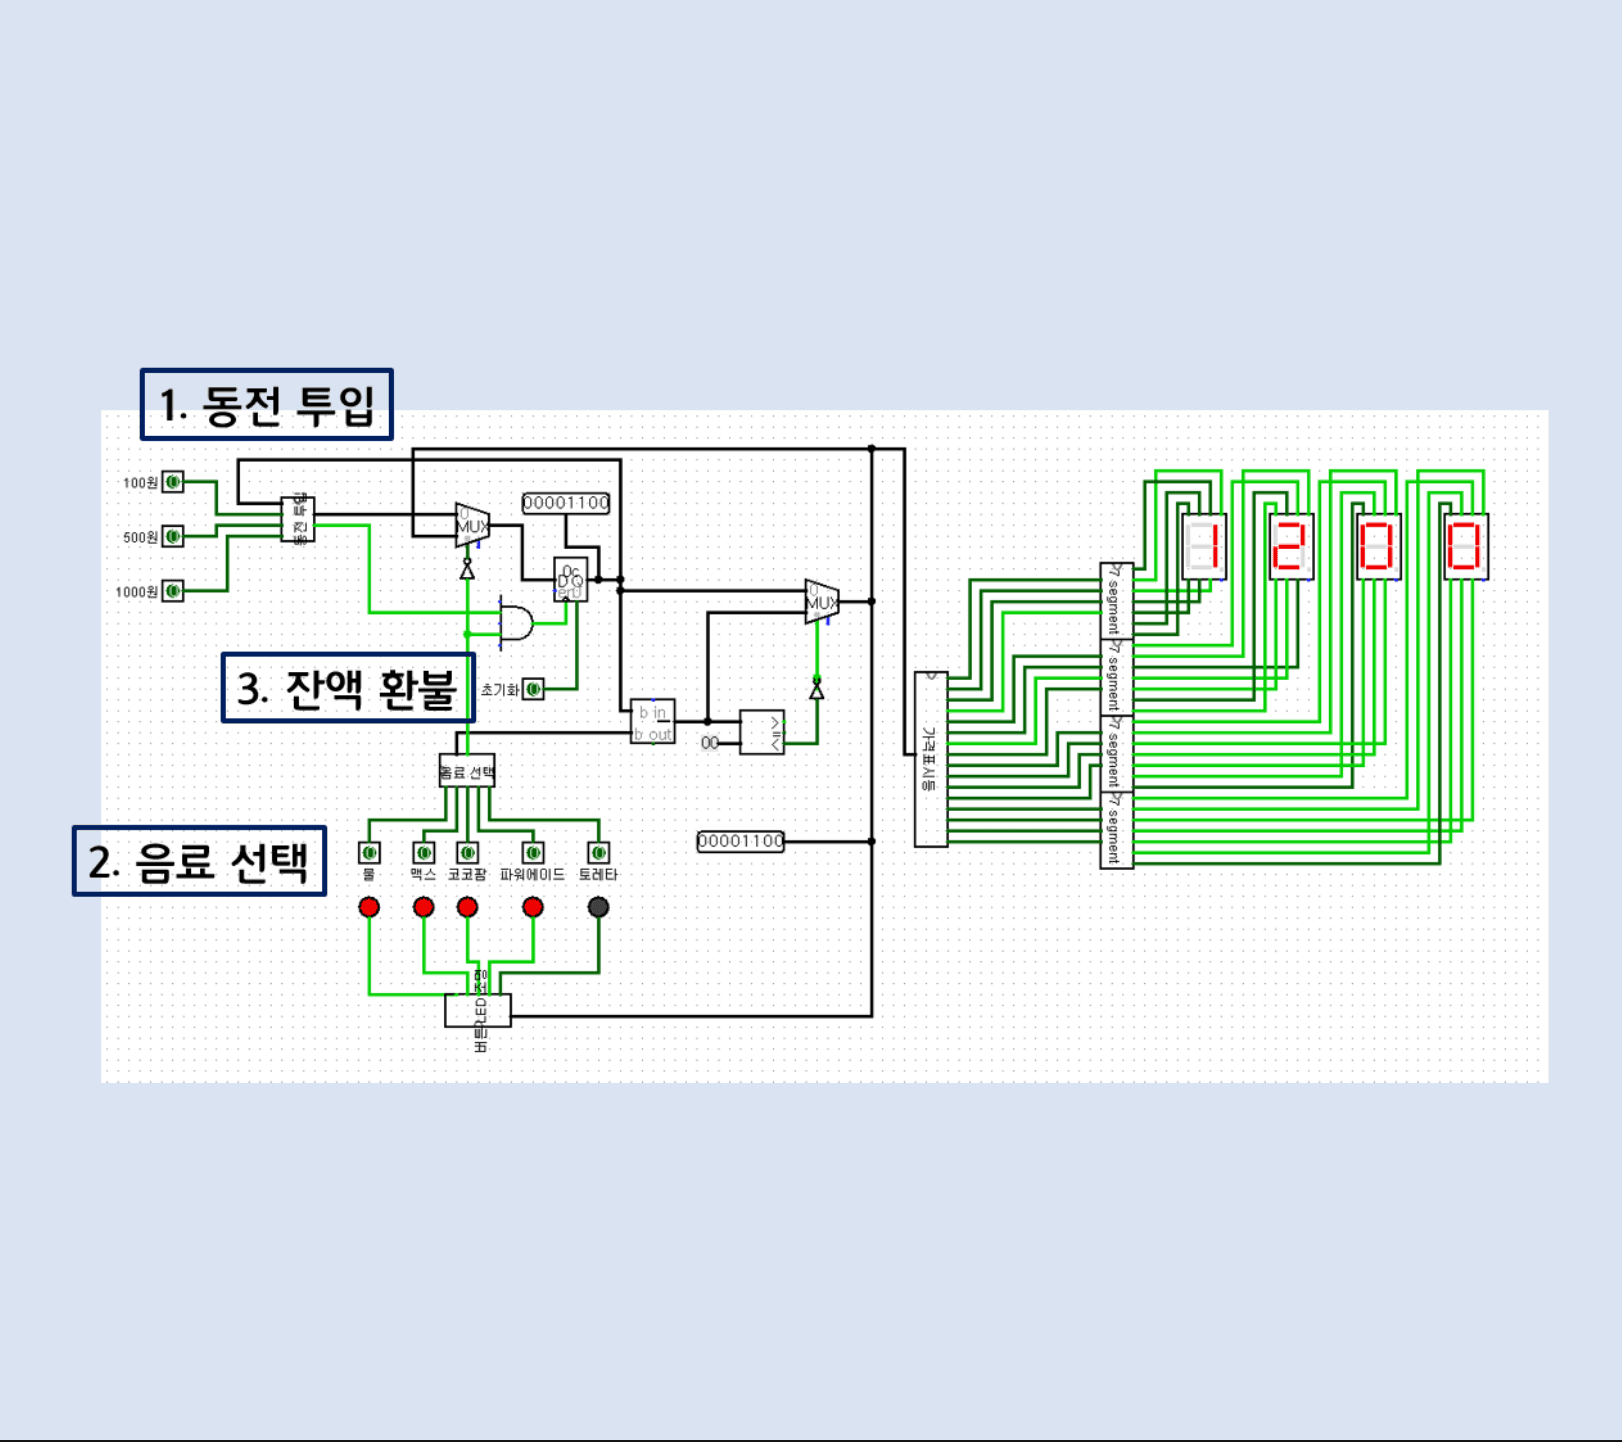1622x1442 pixels.
Task: Select the AND gate
Action: click(516, 623)
